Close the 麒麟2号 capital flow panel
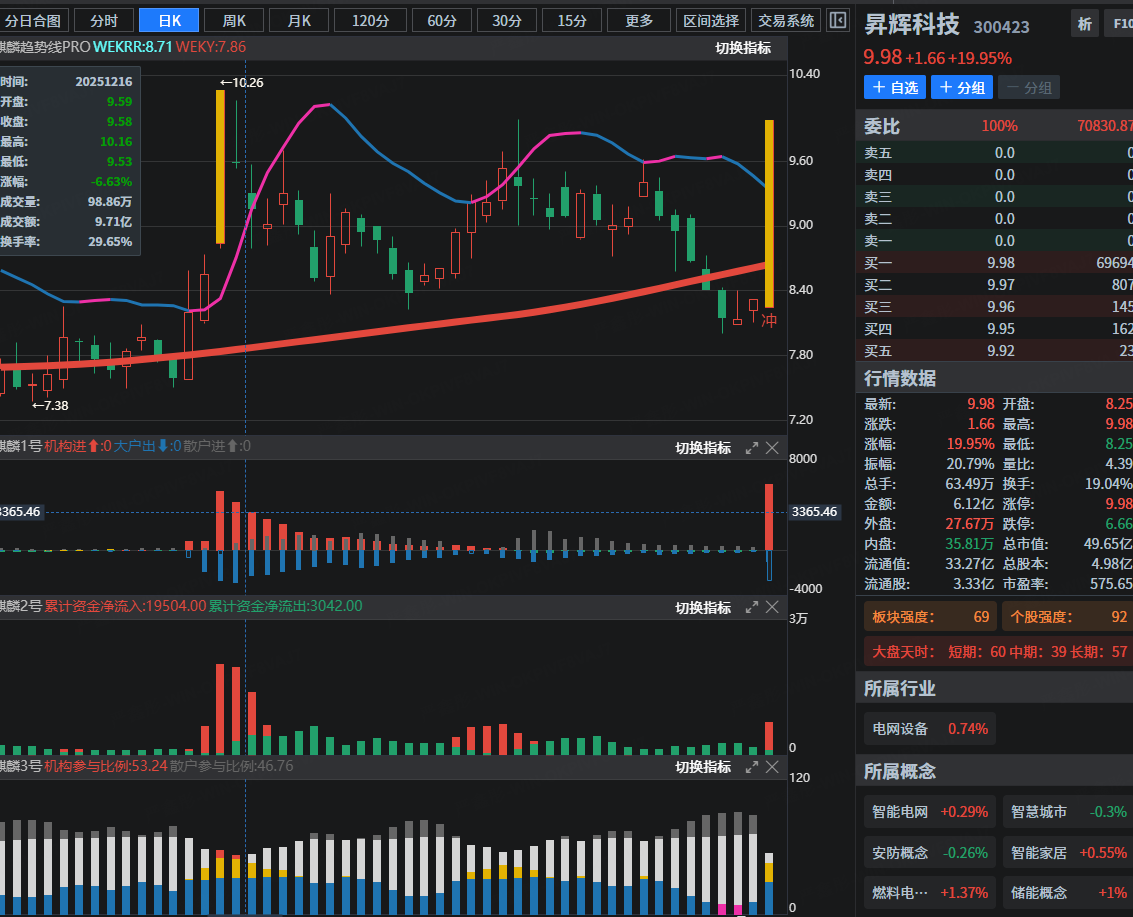The height and width of the screenshot is (917, 1133). pyautogui.click(x=772, y=607)
